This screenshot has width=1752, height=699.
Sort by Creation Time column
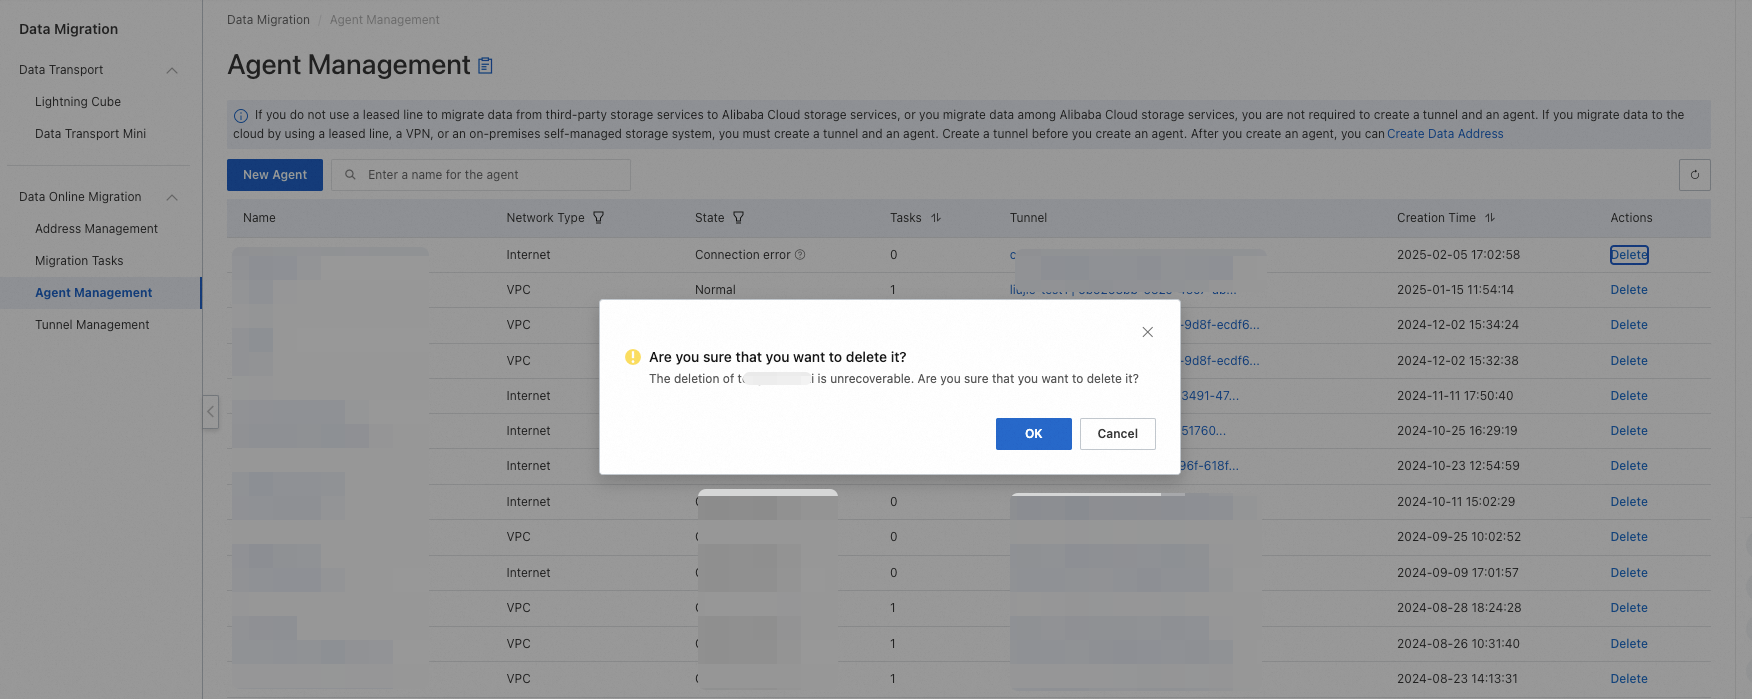[x=1490, y=218]
